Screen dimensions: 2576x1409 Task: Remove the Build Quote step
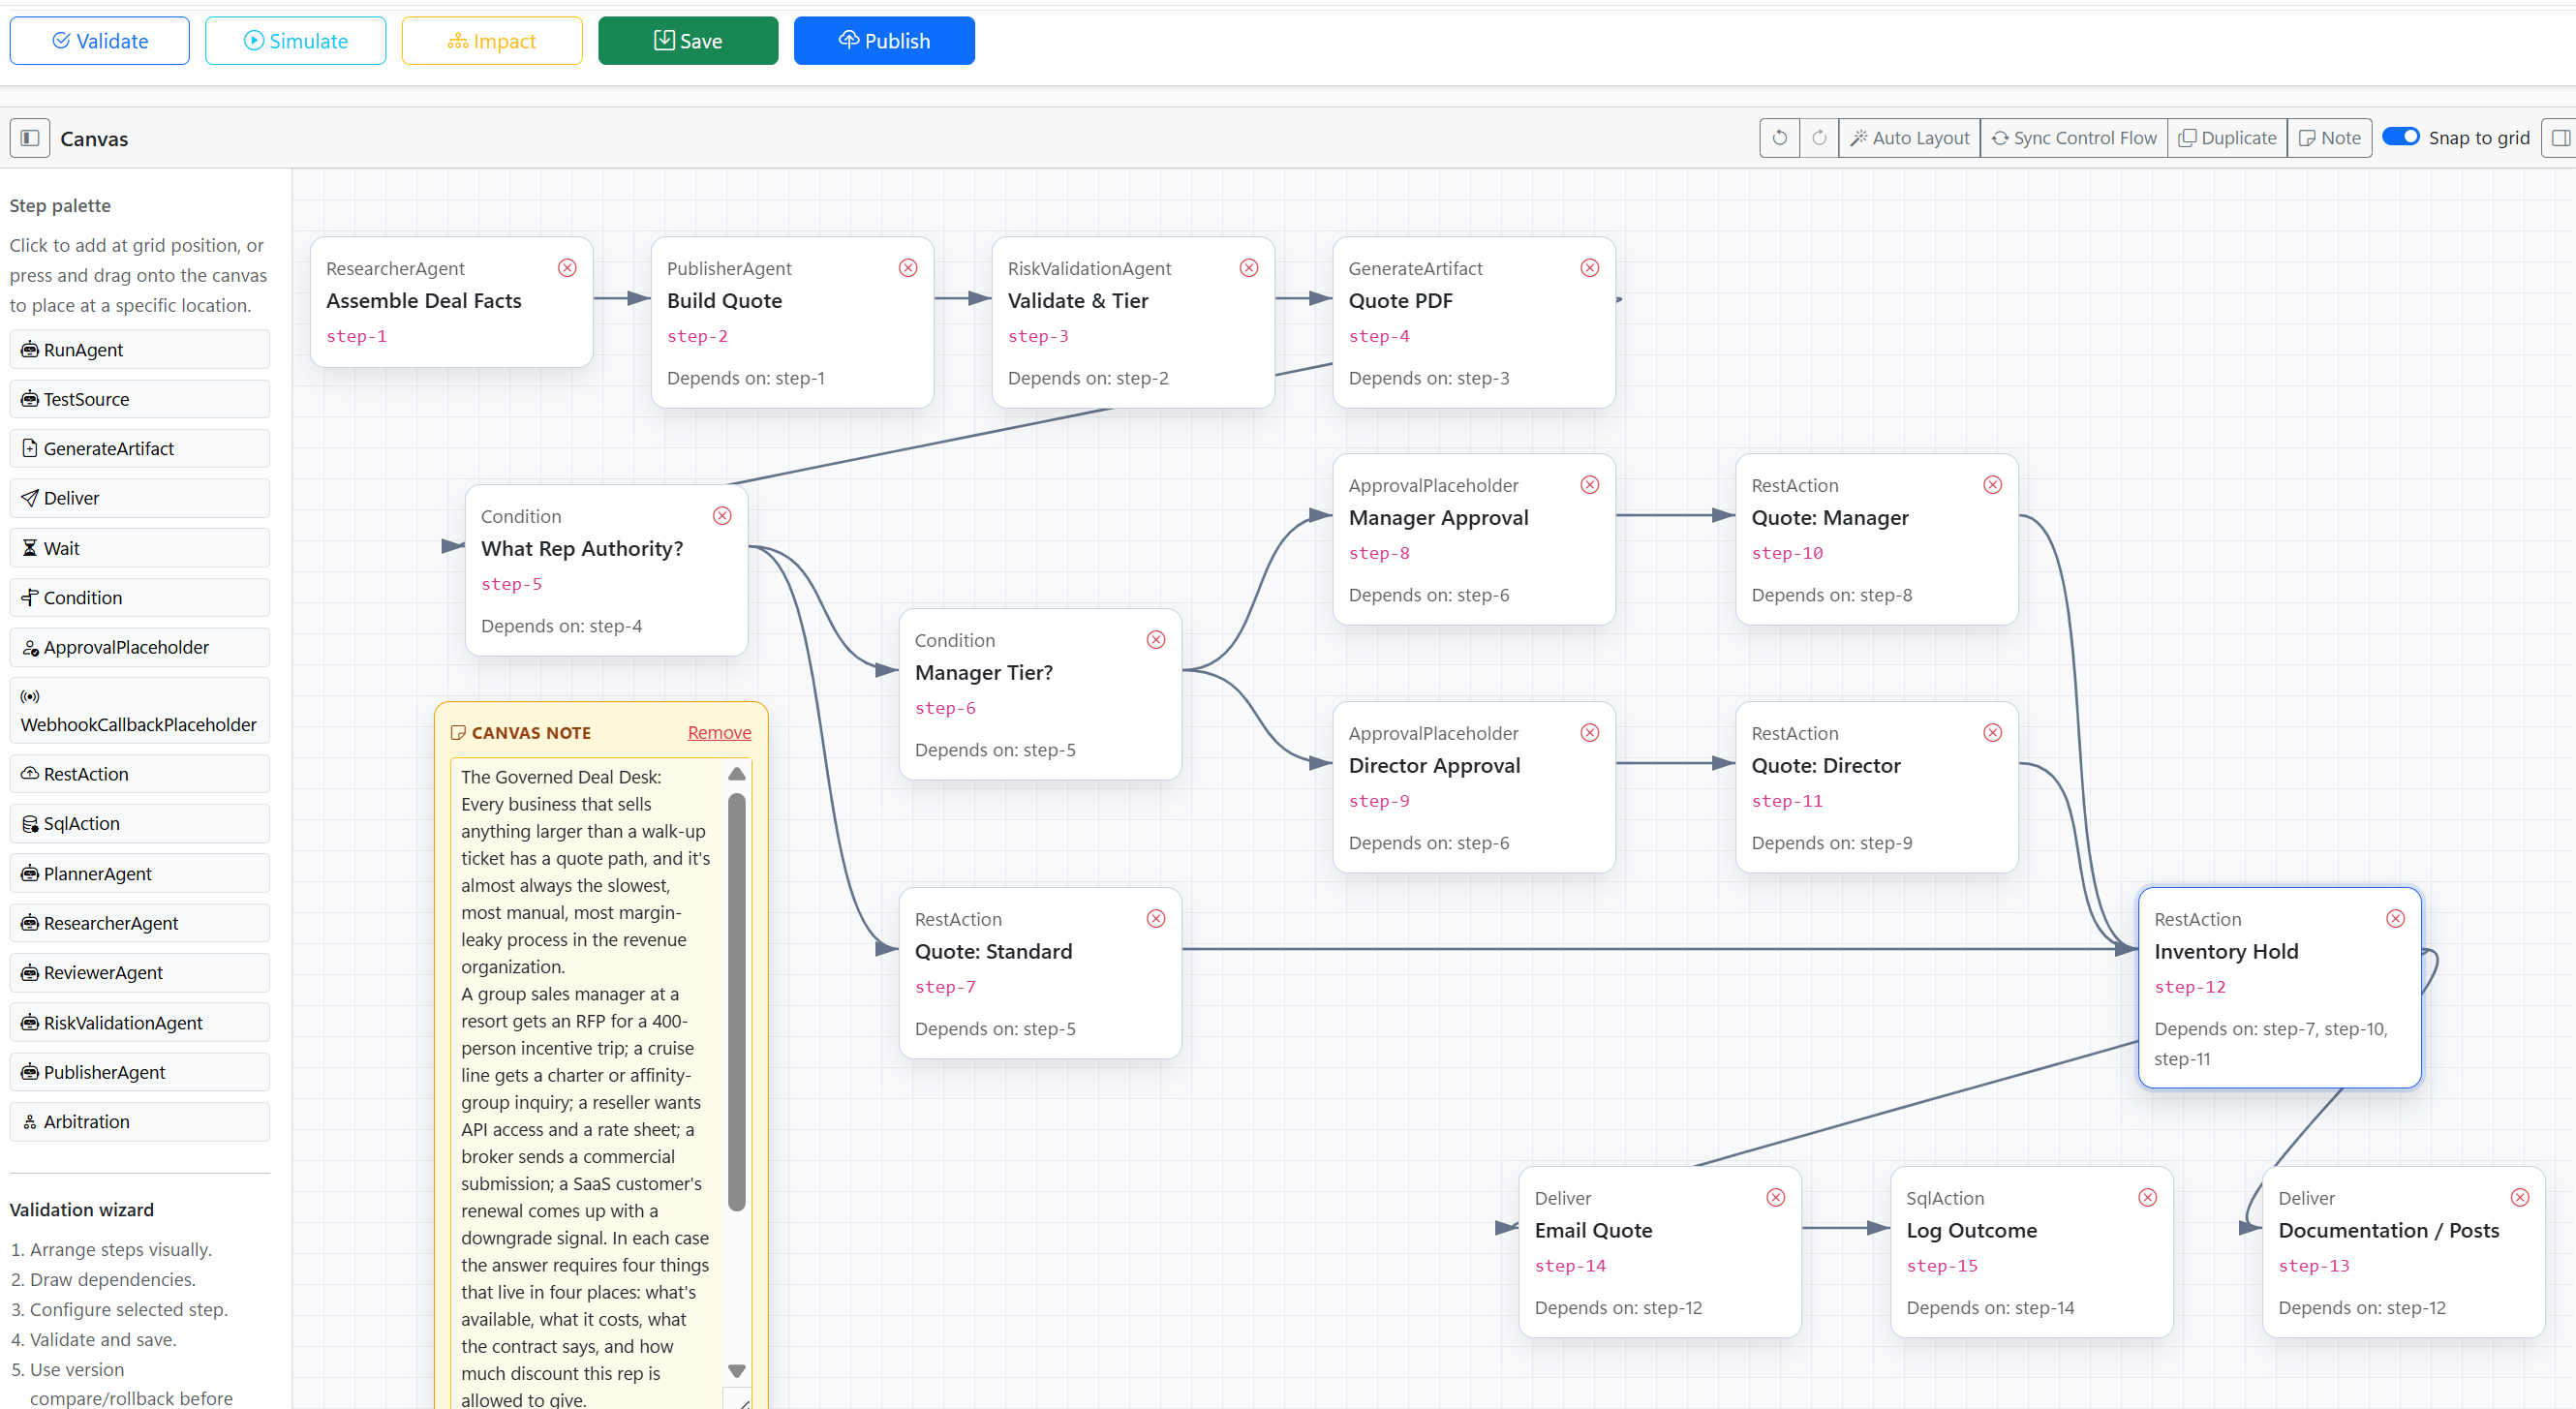pos(908,268)
